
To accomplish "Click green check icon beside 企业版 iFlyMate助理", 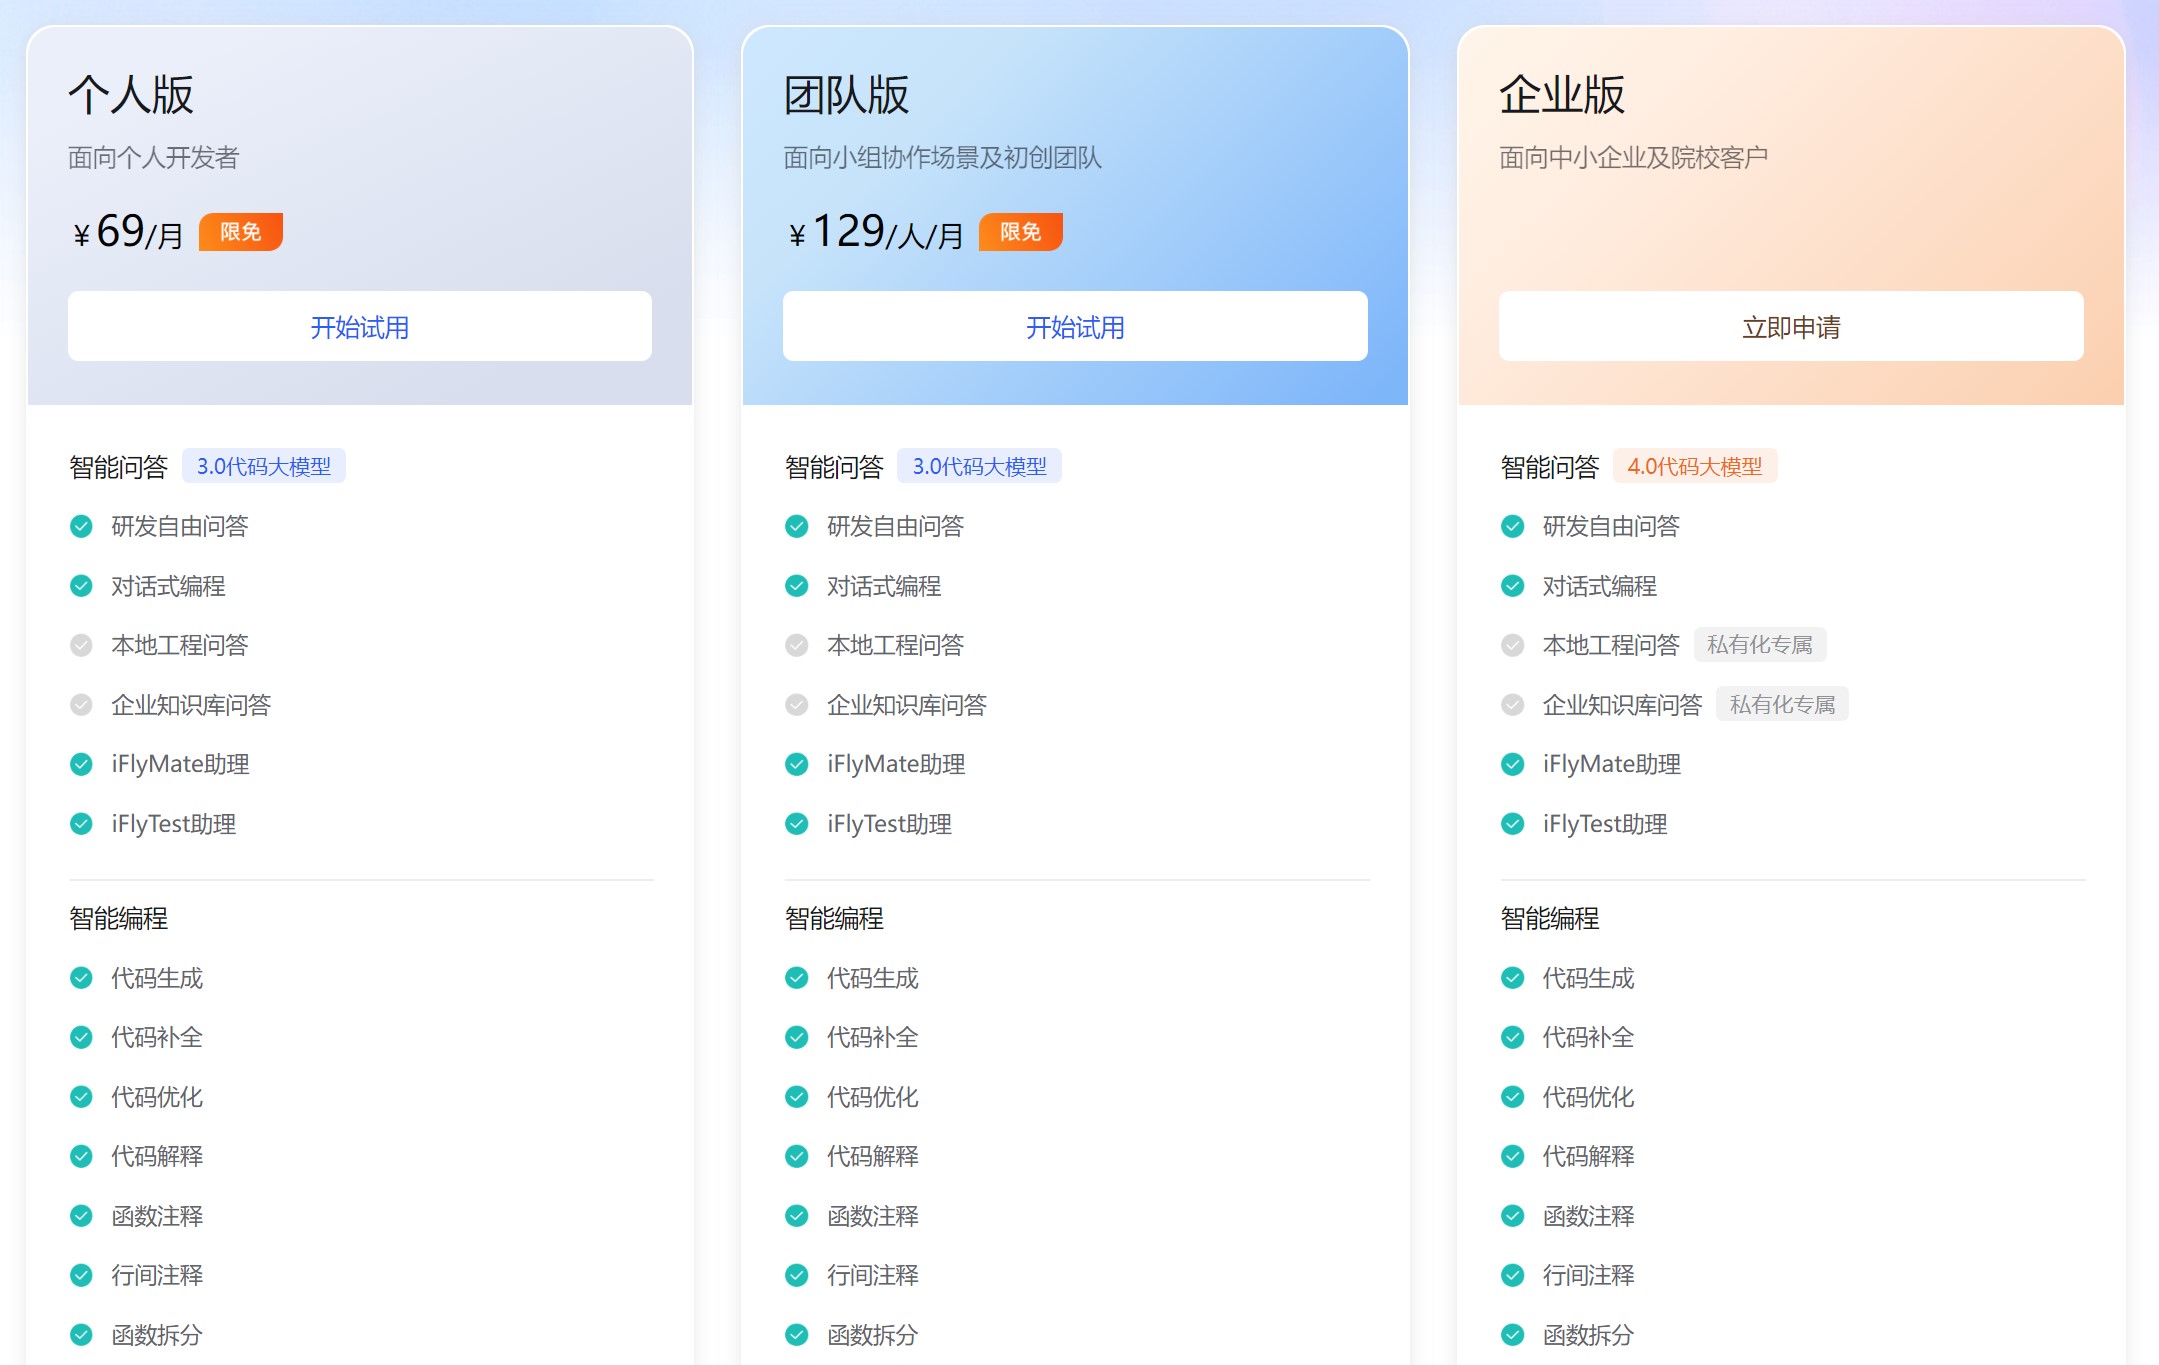I will 1512,764.
